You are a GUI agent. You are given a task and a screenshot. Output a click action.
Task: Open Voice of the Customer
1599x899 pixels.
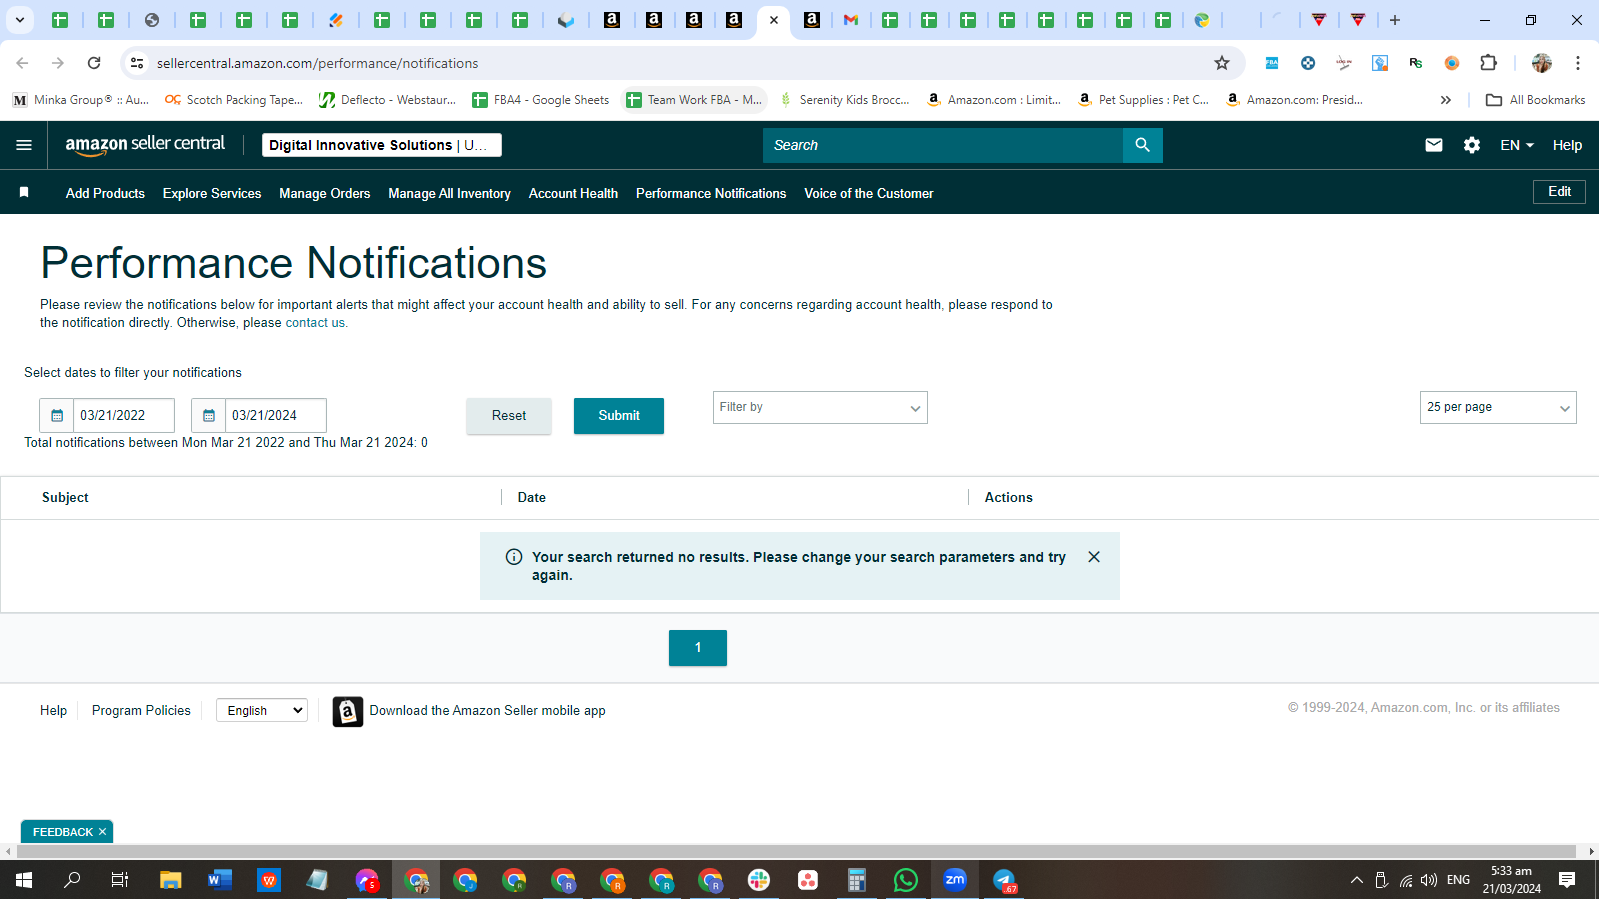[x=869, y=193]
